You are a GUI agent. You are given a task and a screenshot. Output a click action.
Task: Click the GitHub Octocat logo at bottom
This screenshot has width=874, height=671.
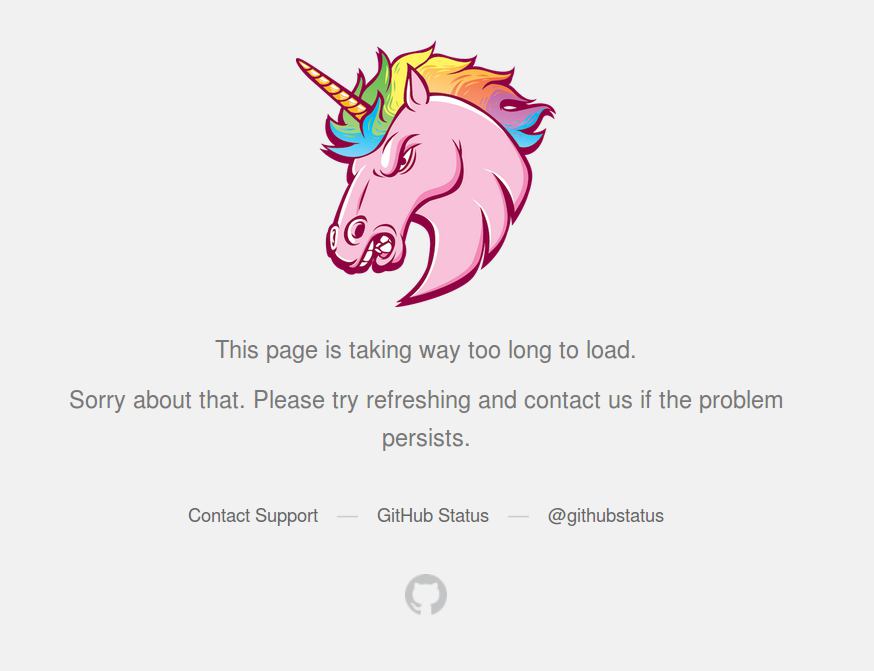(x=426, y=595)
